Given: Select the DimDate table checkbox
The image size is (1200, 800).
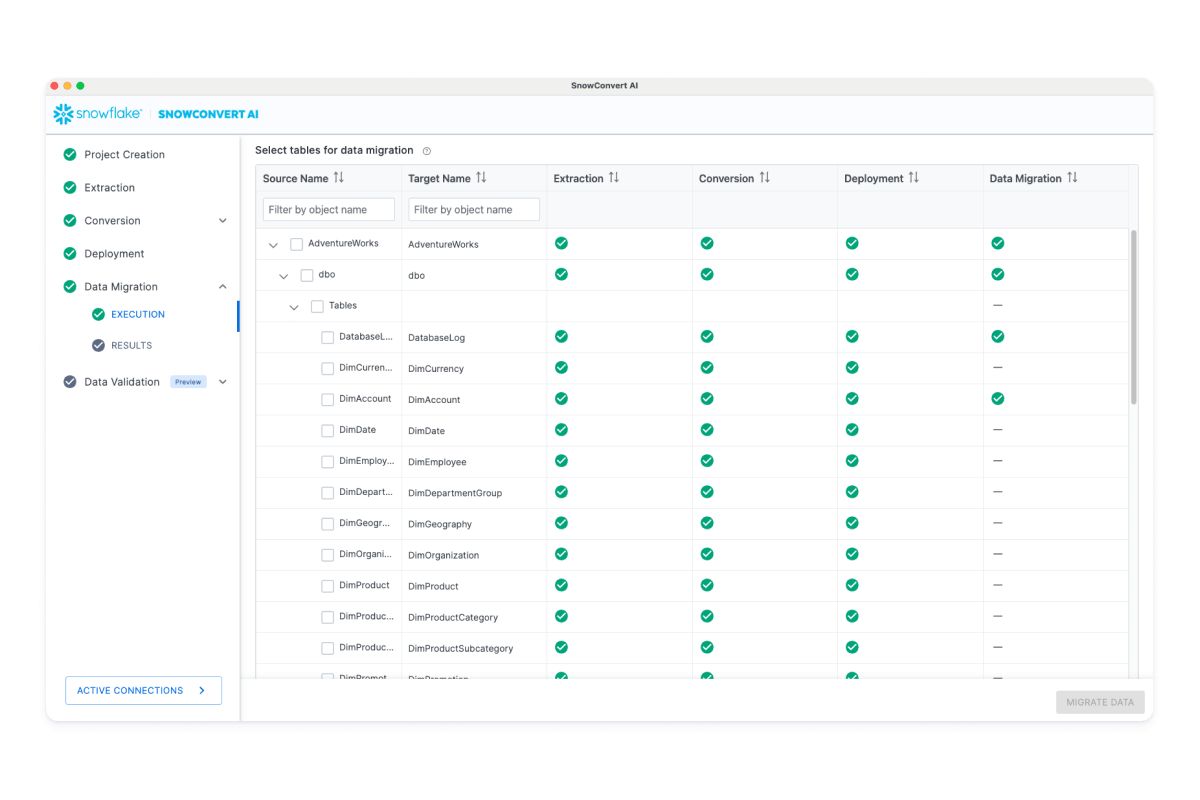Looking at the screenshot, I should [328, 431].
